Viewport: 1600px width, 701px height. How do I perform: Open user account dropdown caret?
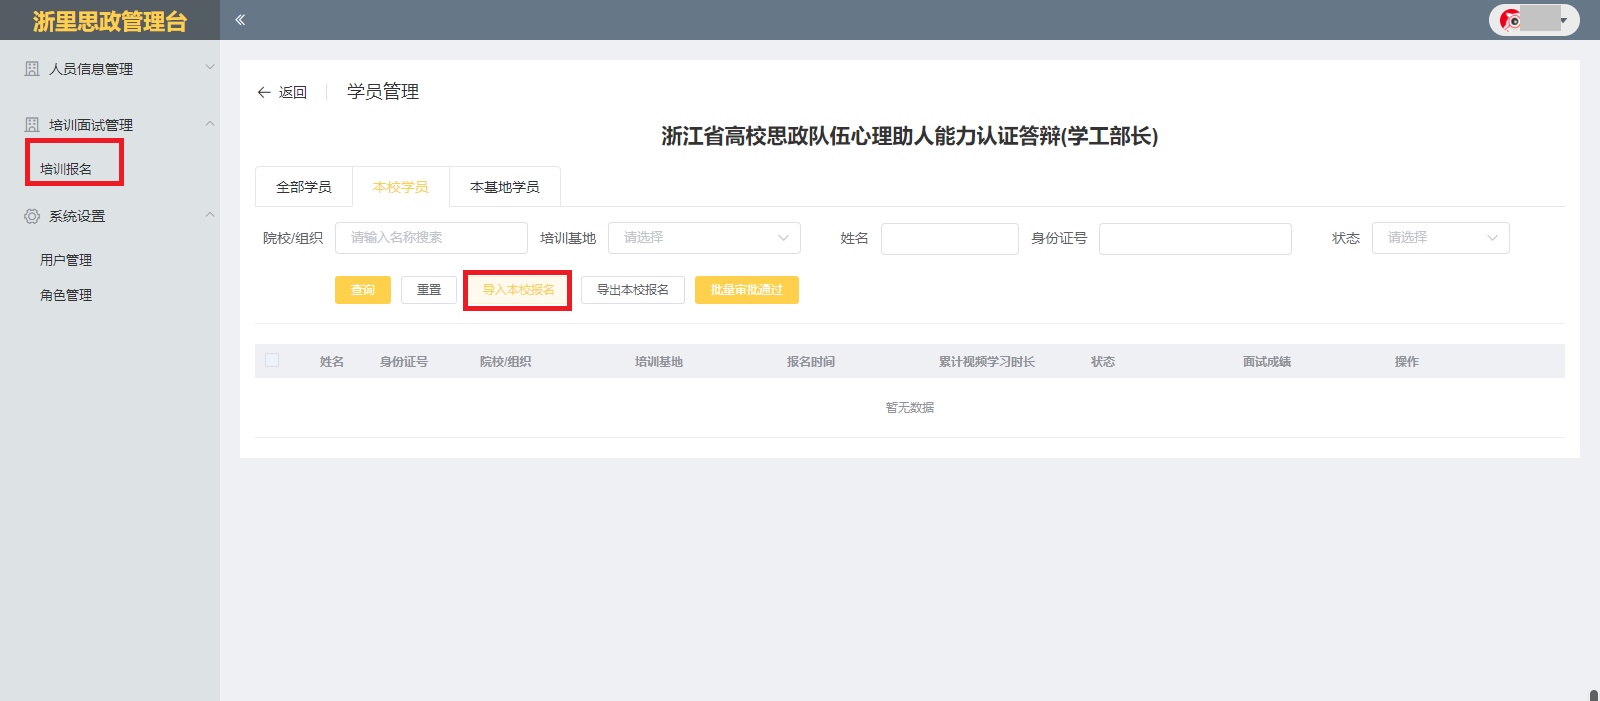coord(1563,20)
